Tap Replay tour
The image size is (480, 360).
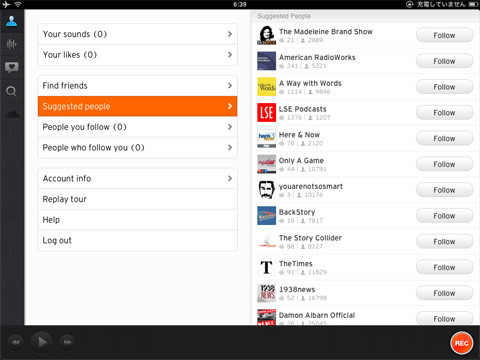[x=137, y=199]
